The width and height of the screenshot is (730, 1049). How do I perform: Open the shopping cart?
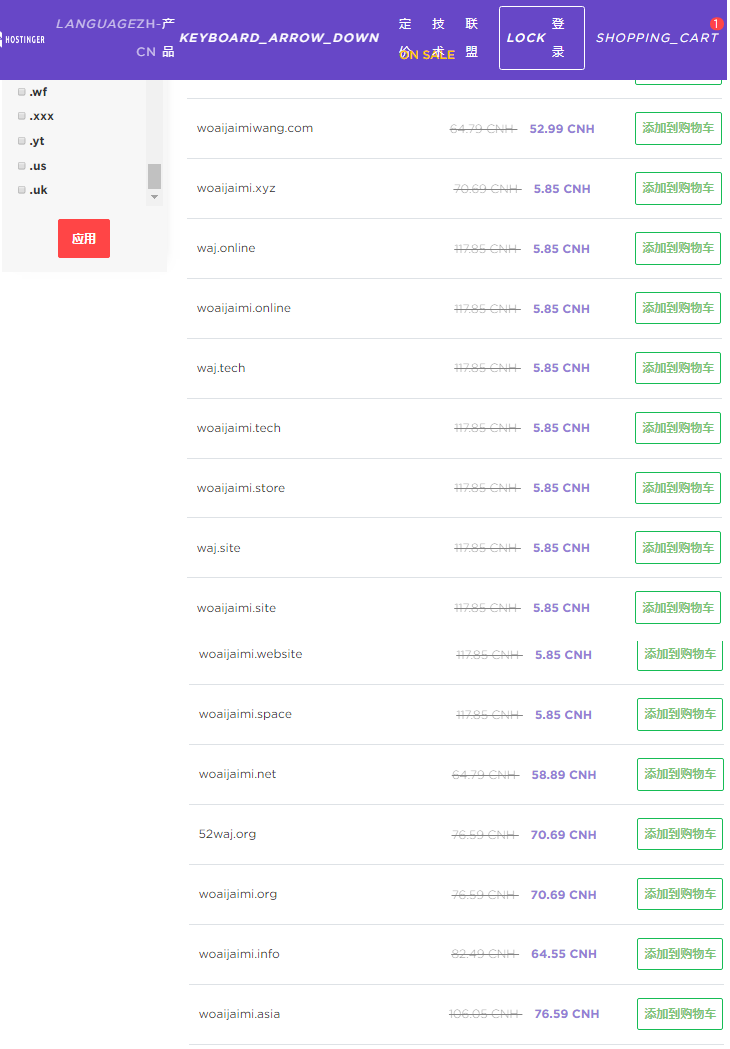coord(656,38)
